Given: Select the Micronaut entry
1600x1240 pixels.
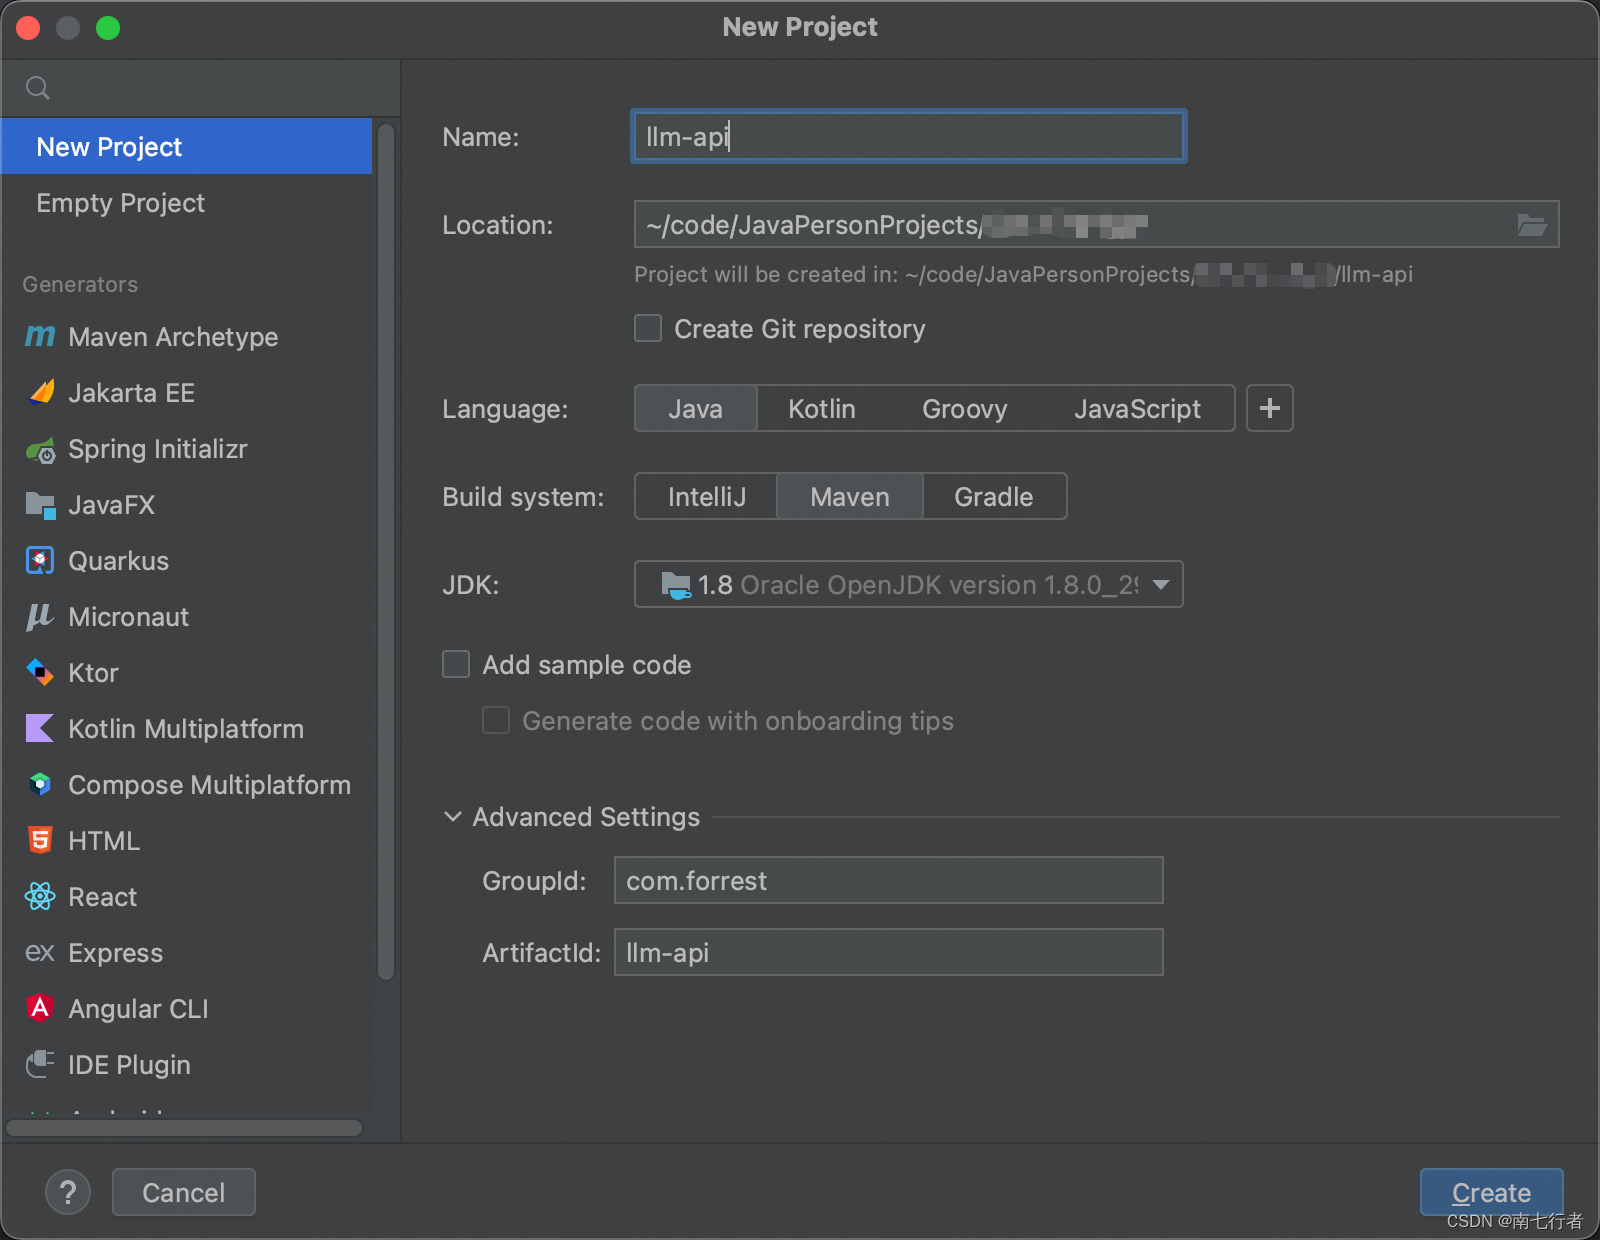Looking at the screenshot, I should click(187, 617).
